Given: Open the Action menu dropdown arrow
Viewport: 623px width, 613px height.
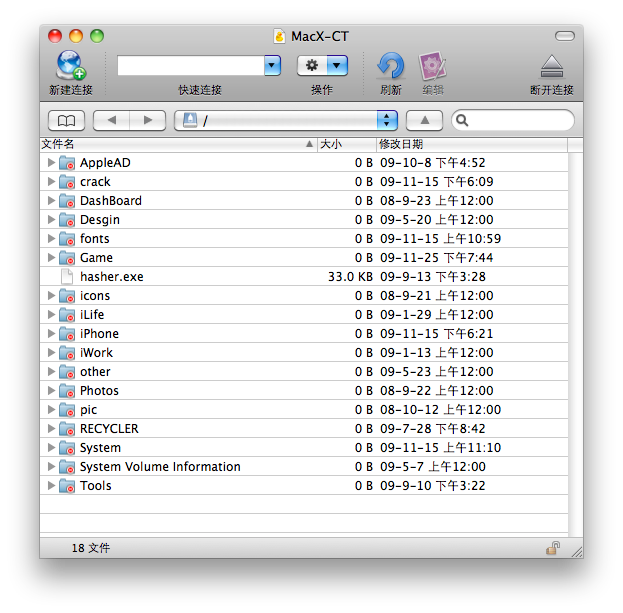Looking at the screenshot, I should point(337,66).
